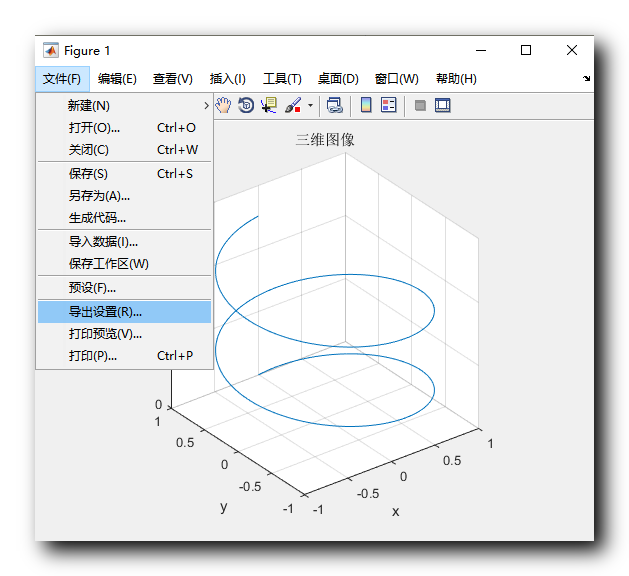Close the Figure 1 window

tap(572, 51)
